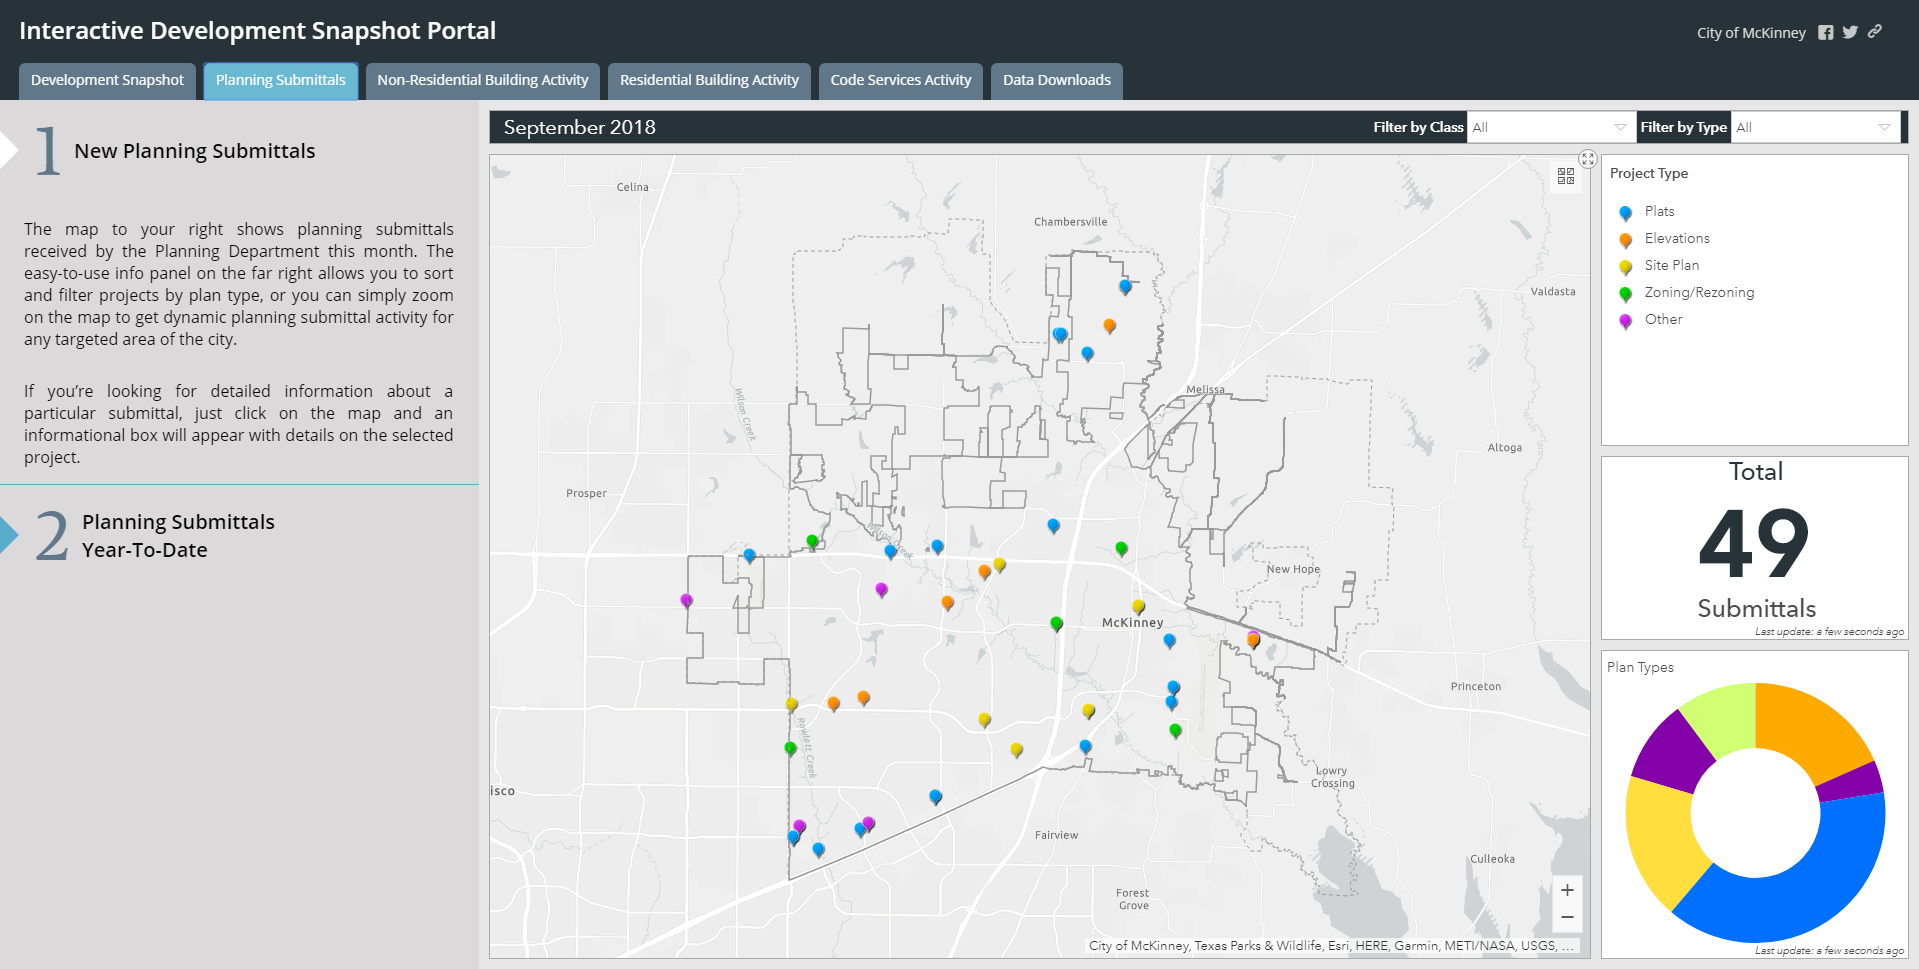The width and height of the screenshot is (1919, 969).
Task: Click the leftmost purple map pin
Action: (686, 600)
